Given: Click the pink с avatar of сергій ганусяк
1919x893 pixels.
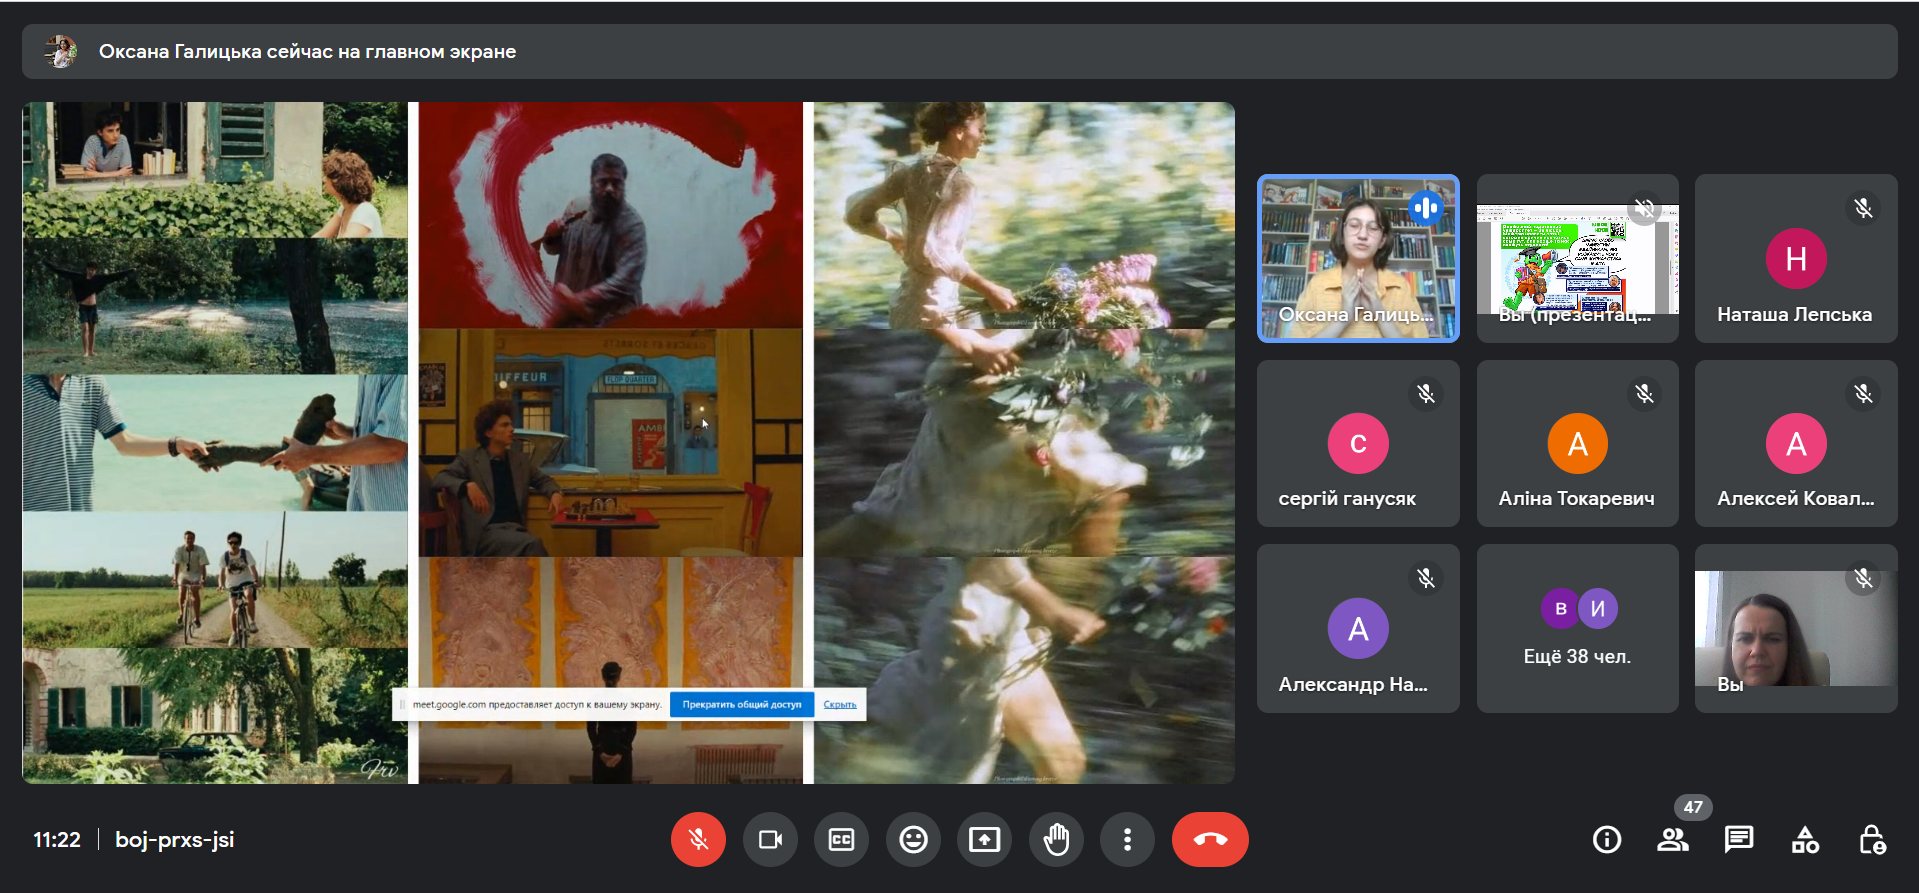Looking at the screenshot, I should [x=1358, y=443].
